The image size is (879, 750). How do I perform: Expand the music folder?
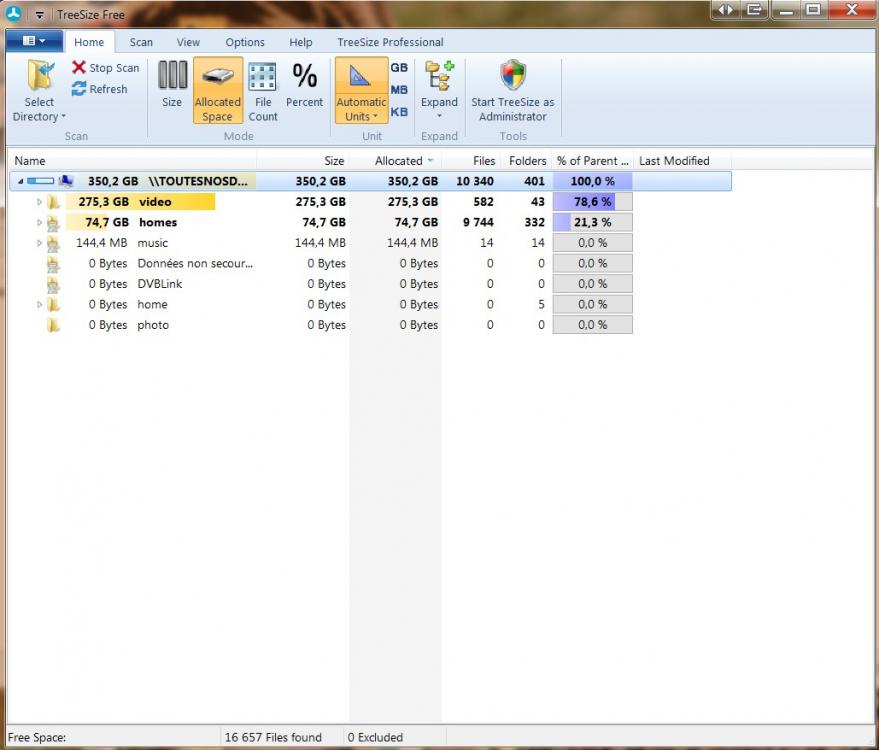(x=39, y=243)
